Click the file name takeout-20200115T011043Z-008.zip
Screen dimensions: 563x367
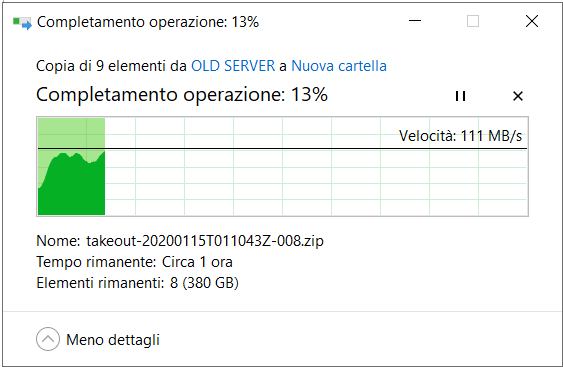[x=205, y=241]
